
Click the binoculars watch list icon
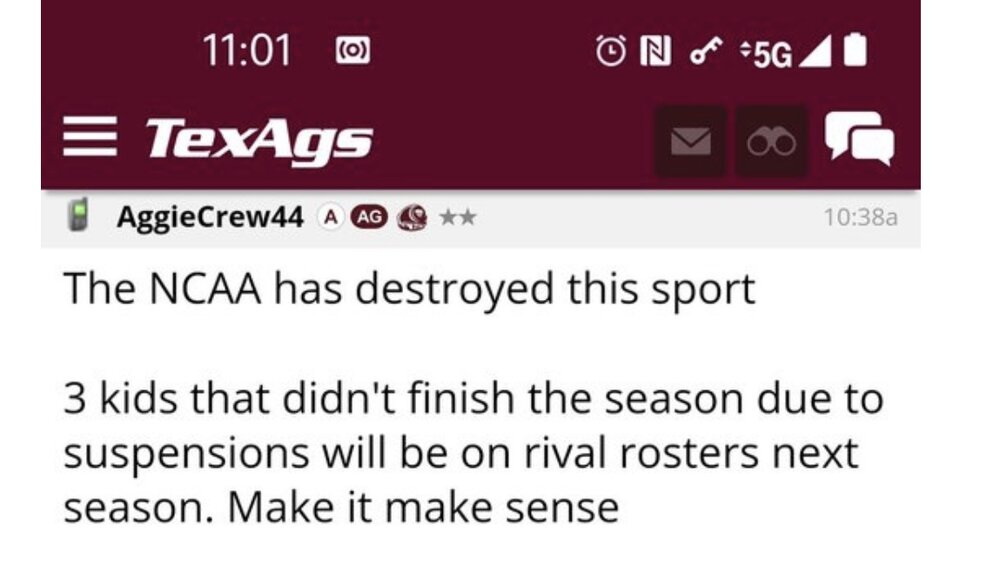[771, 142]
